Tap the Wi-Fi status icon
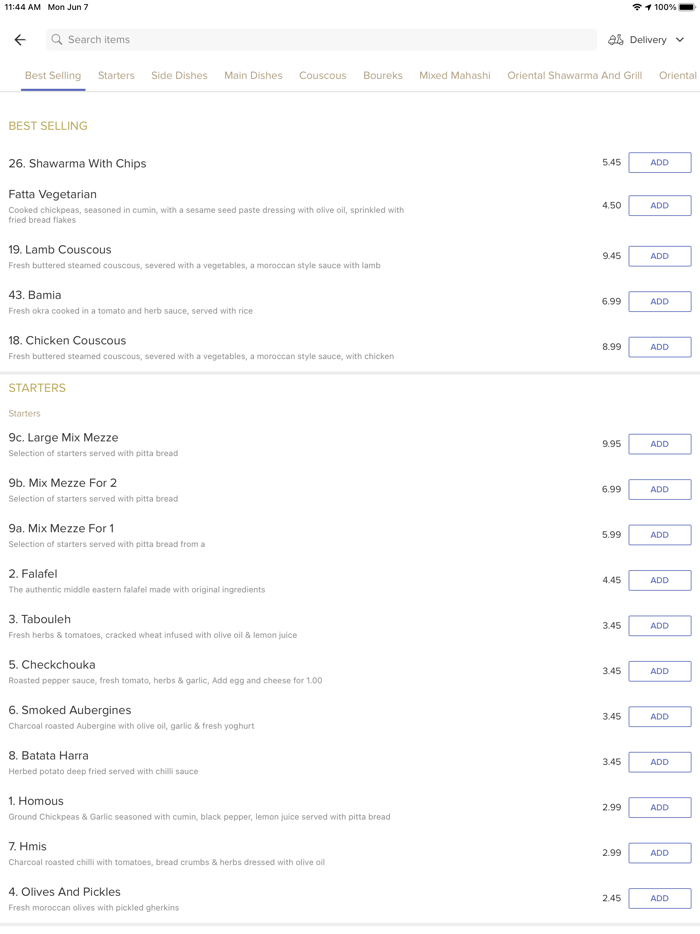700x934 pixels. tap(637, 7)
